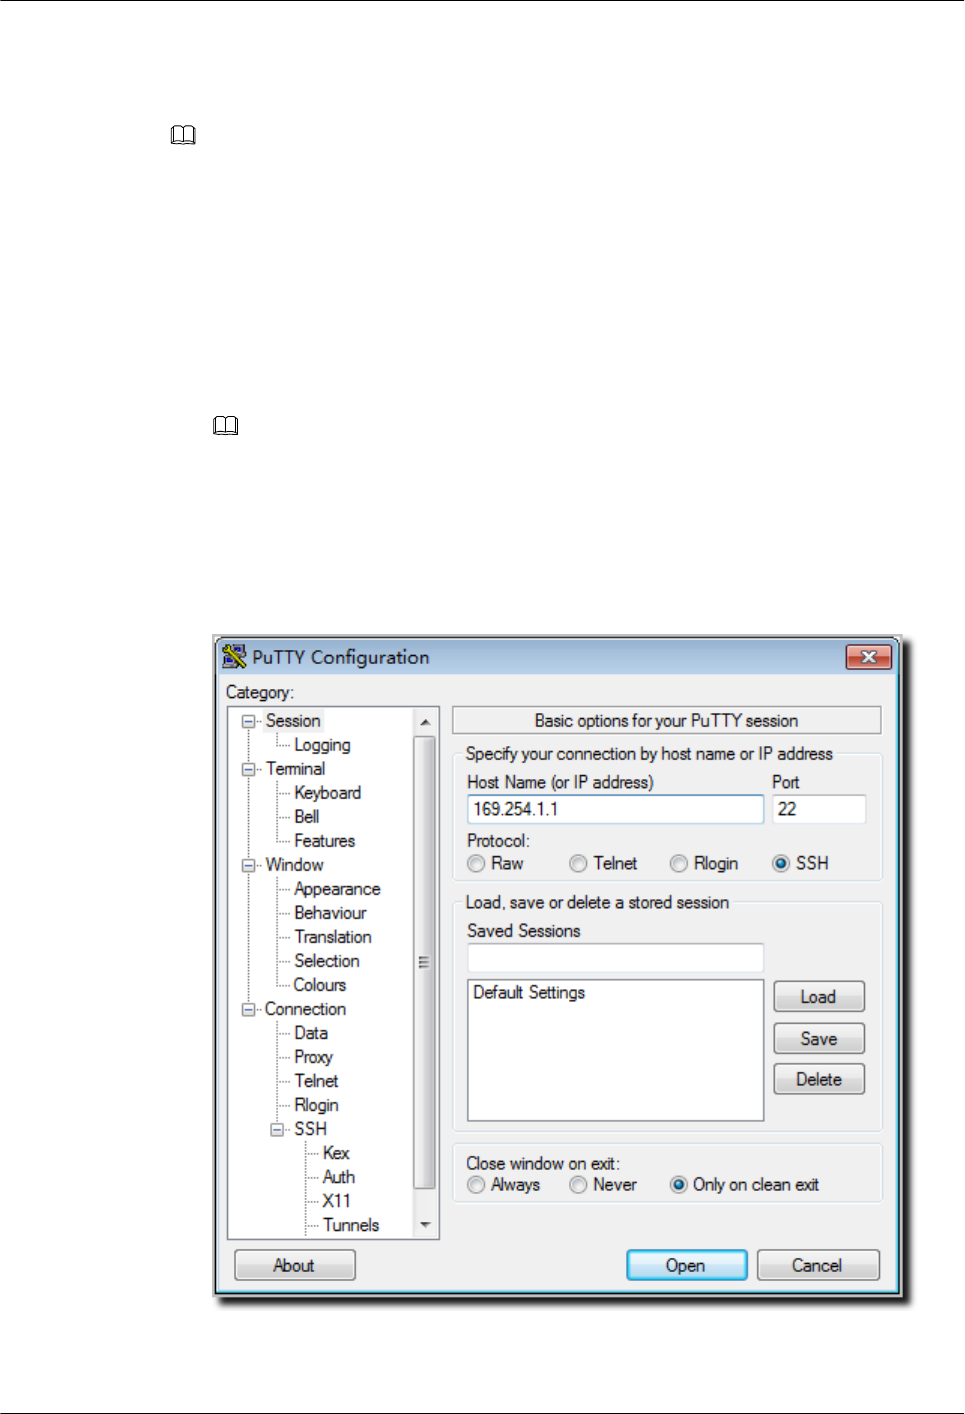The image size is (965, 1414).
Task: Click the Delete session button
Action: [818, 1079]
